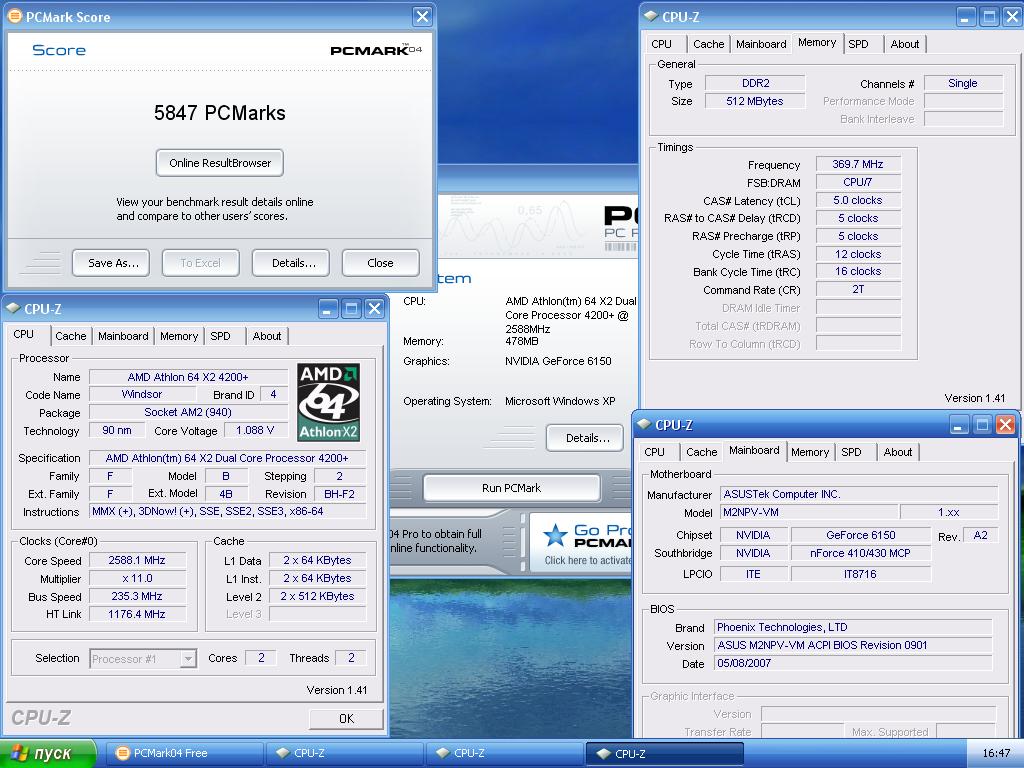Click 'Click here to activate' link
This screenshot has height=768, width=1024.
click(x=588, y=560)
